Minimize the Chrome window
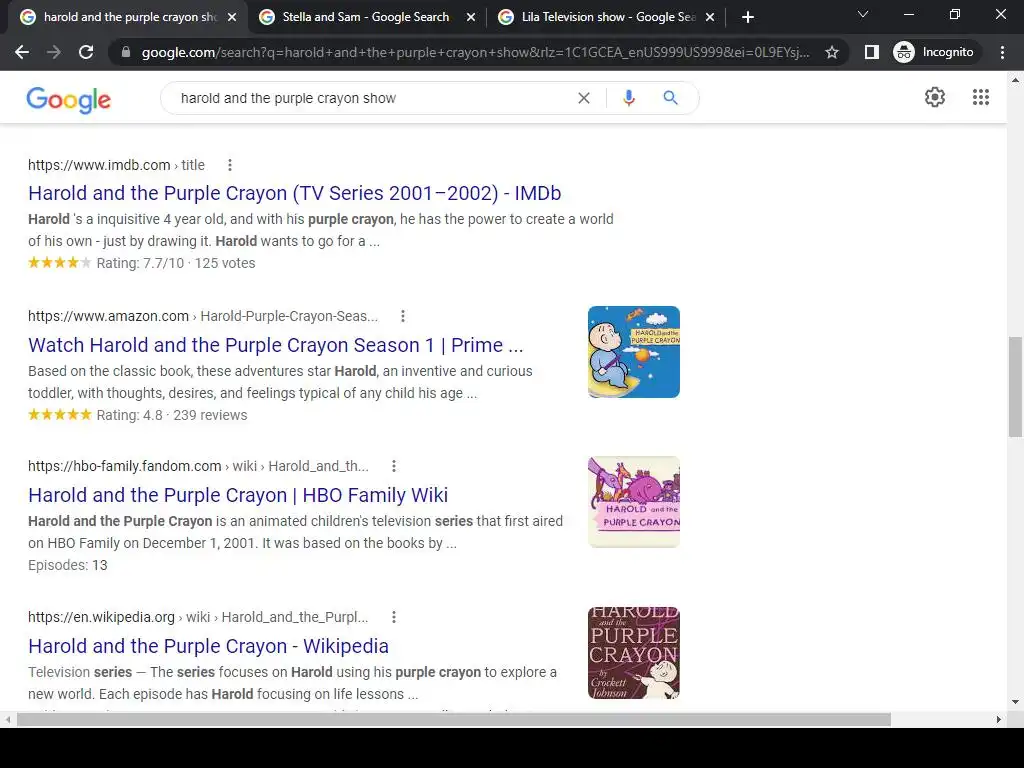This screenshot has height=768, width=1024. pos(908,14)
